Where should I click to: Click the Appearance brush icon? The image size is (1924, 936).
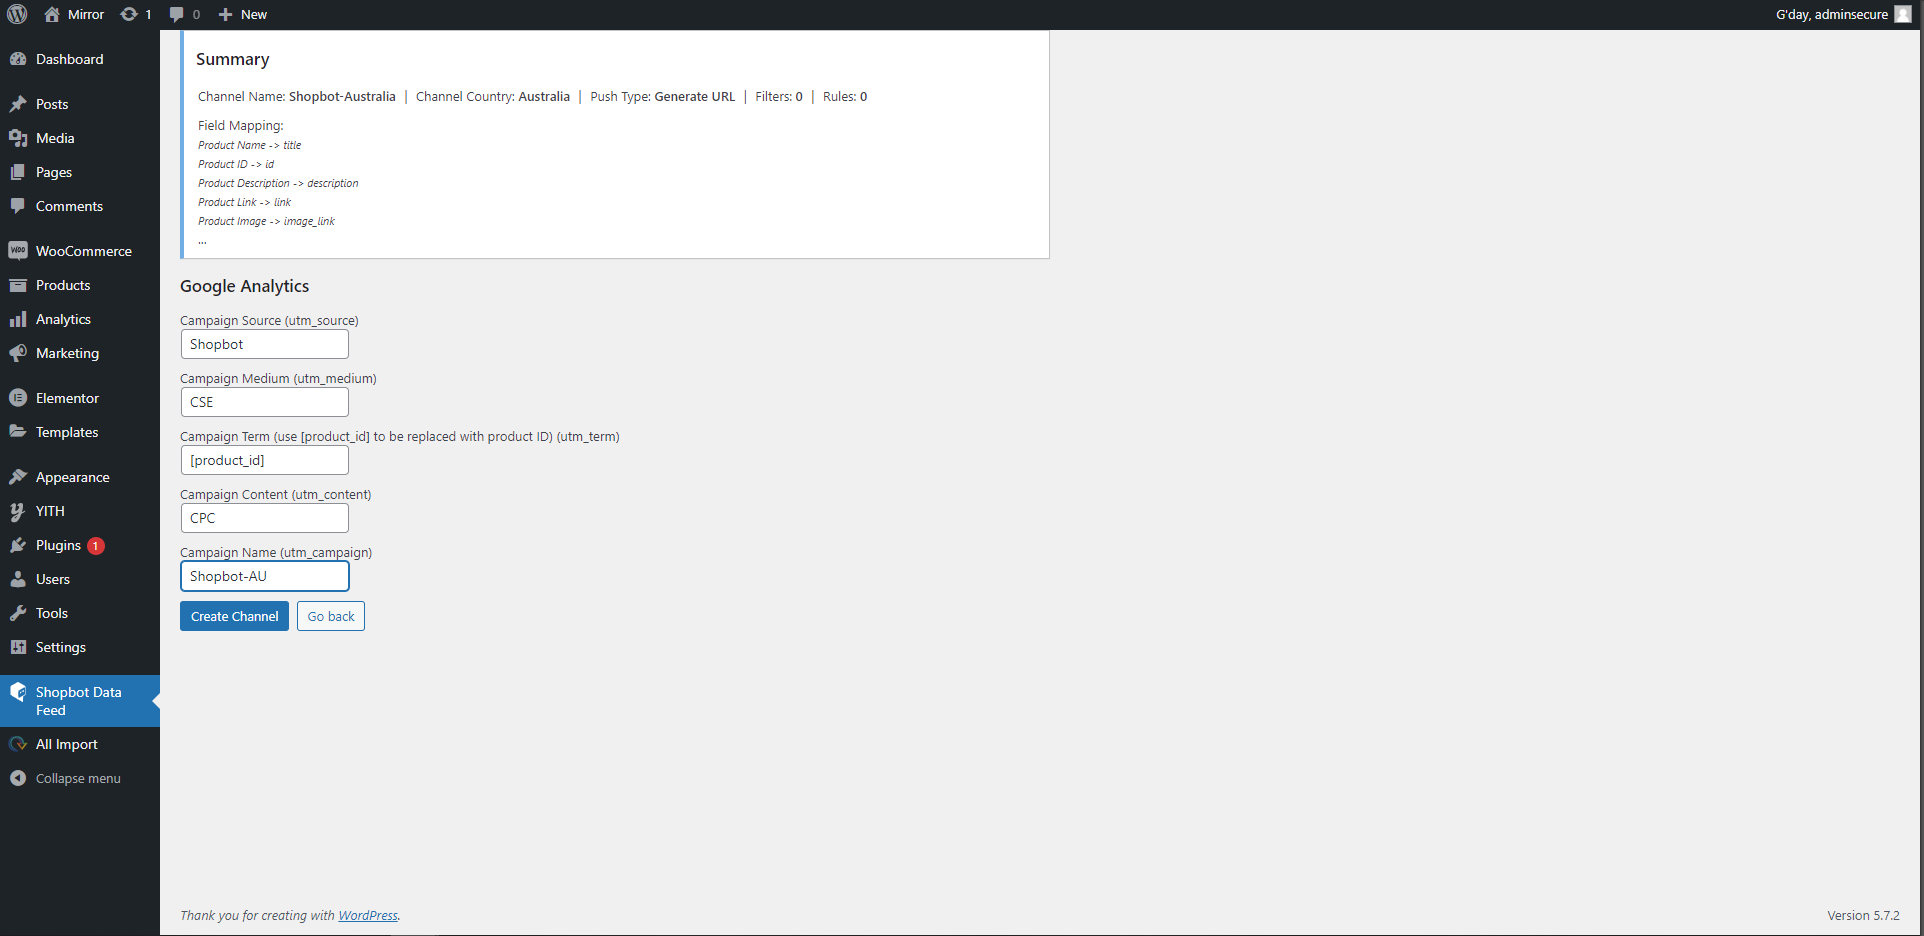point(18,477)
